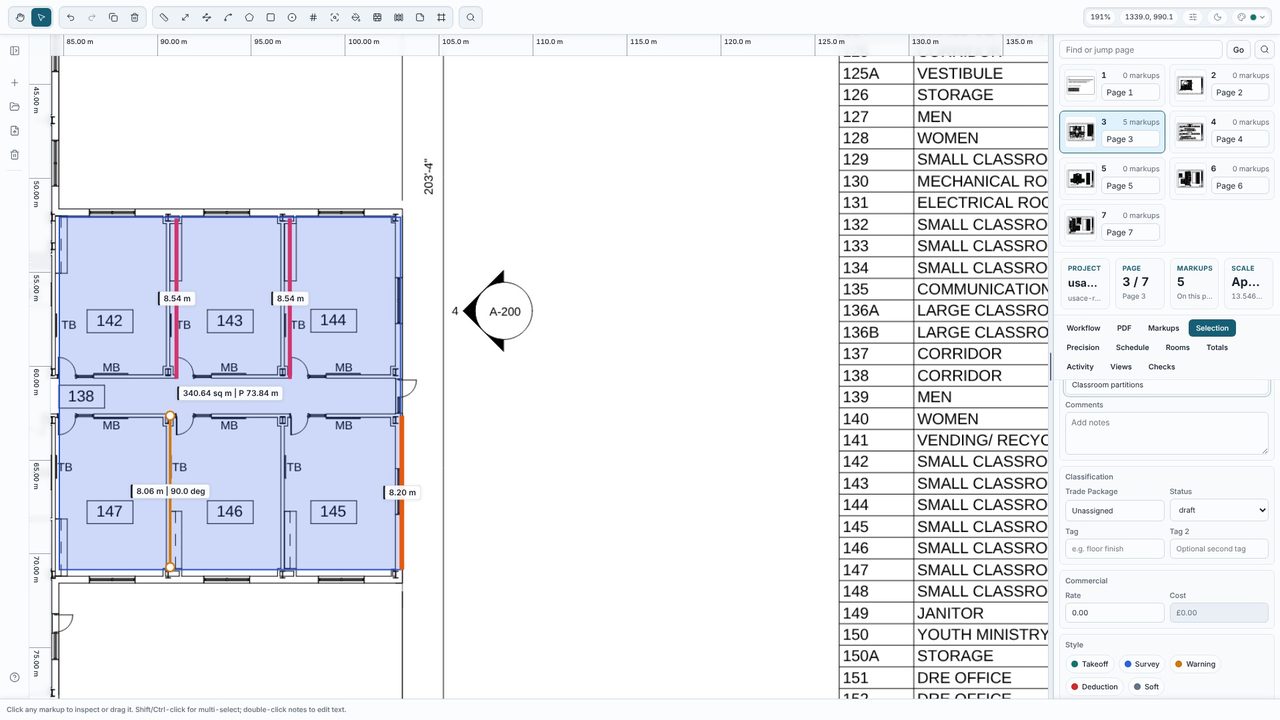Pick the ruler measure tool
Viewport: 1280px width, 720px height.
pos(164,17)
